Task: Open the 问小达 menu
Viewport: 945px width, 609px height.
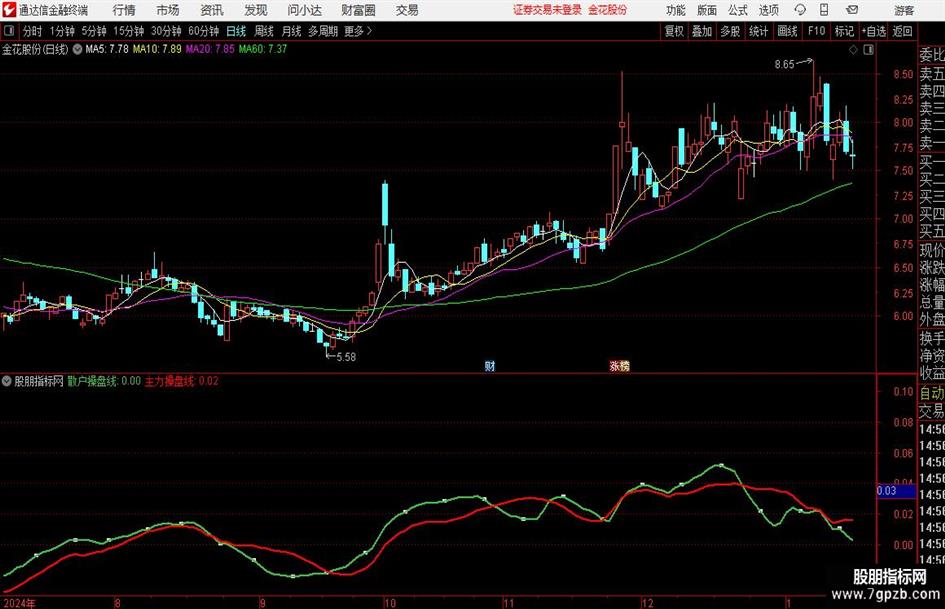Action: pyautogui.click(x=304, y=10)
